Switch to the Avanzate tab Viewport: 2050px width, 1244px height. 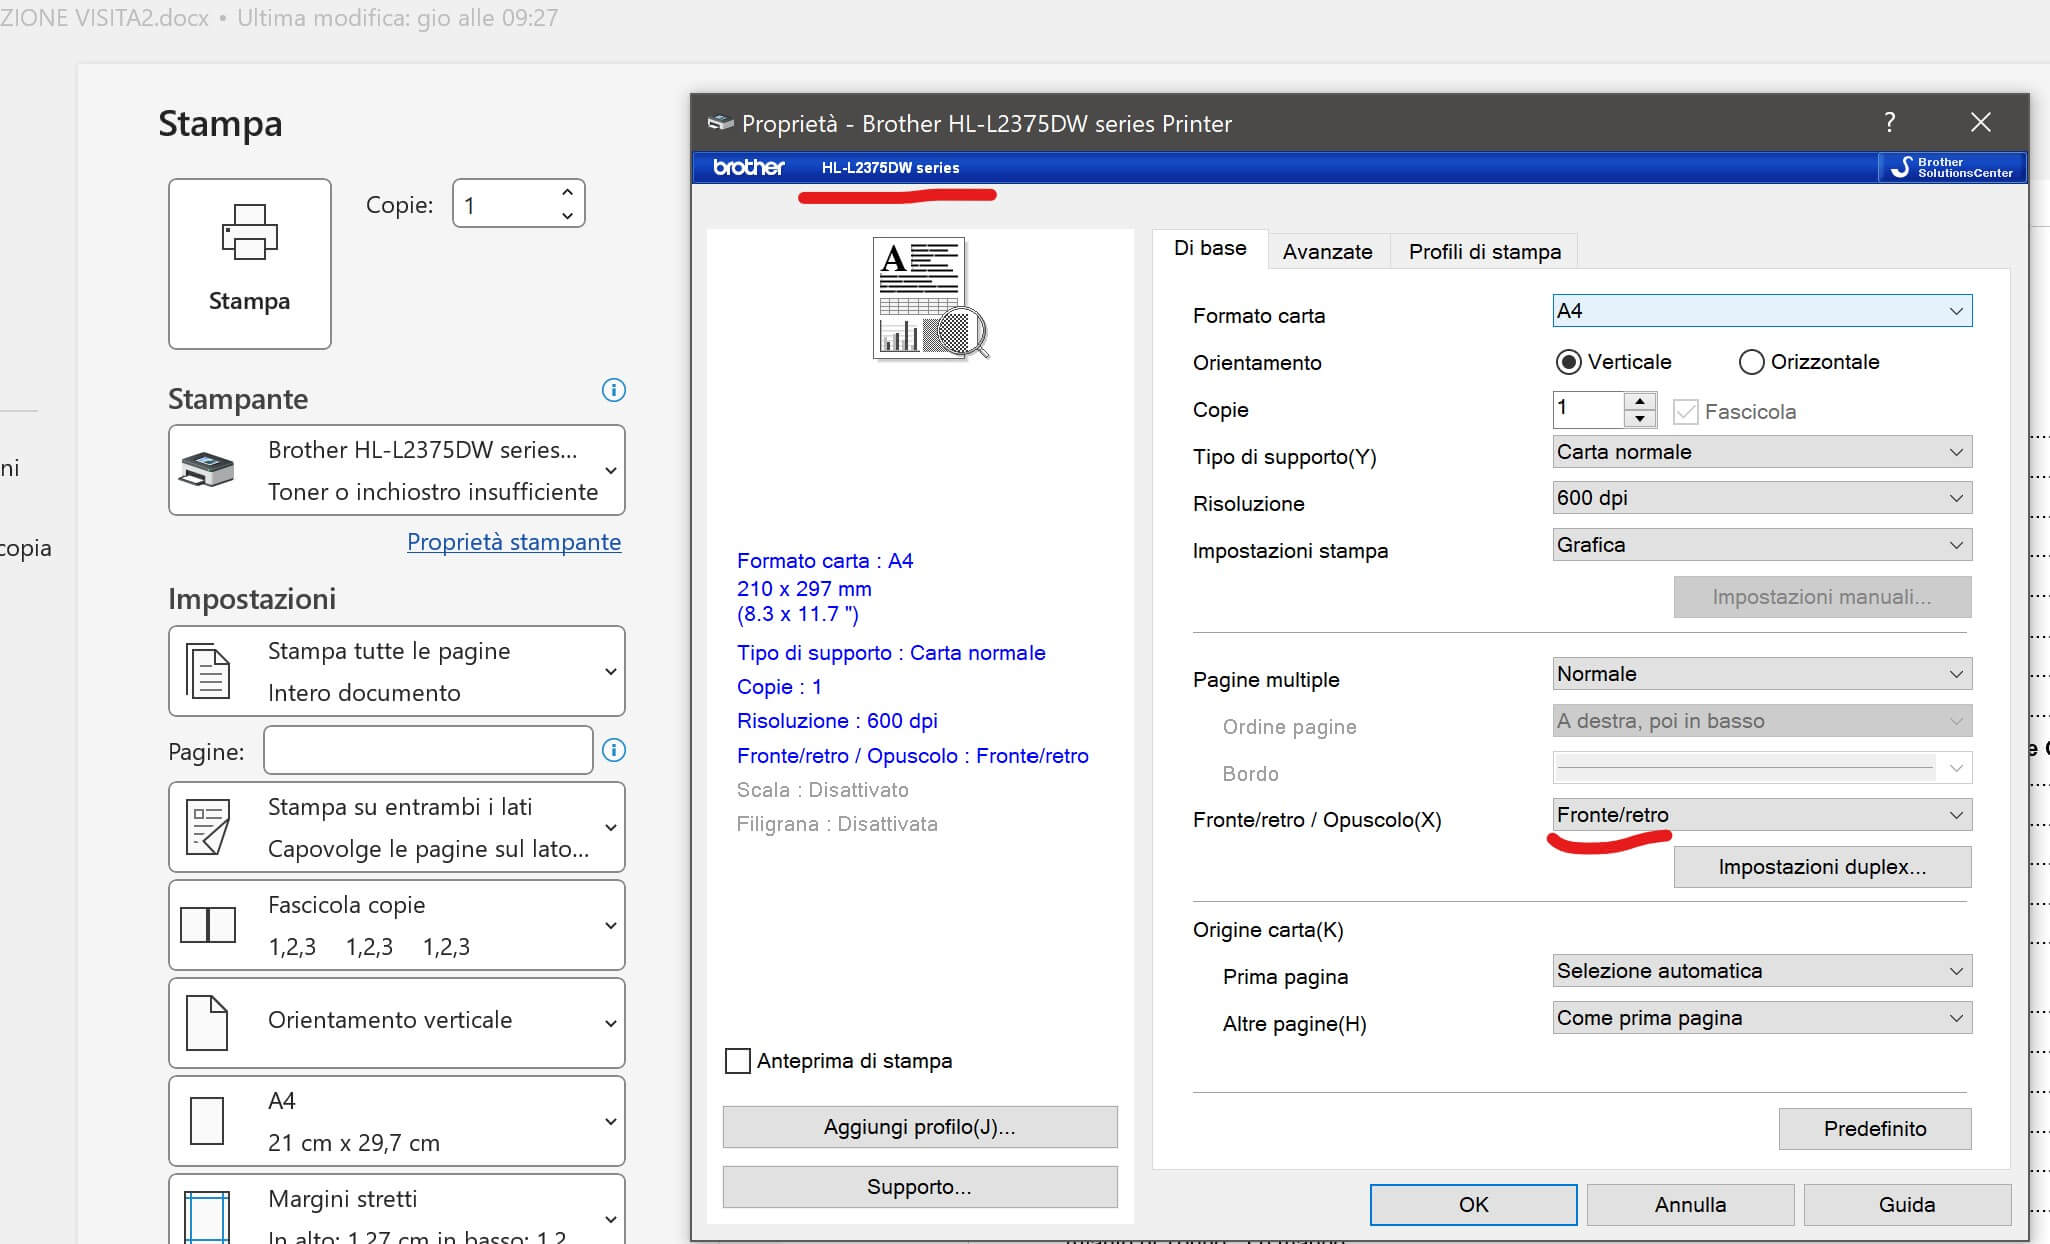1327,252
